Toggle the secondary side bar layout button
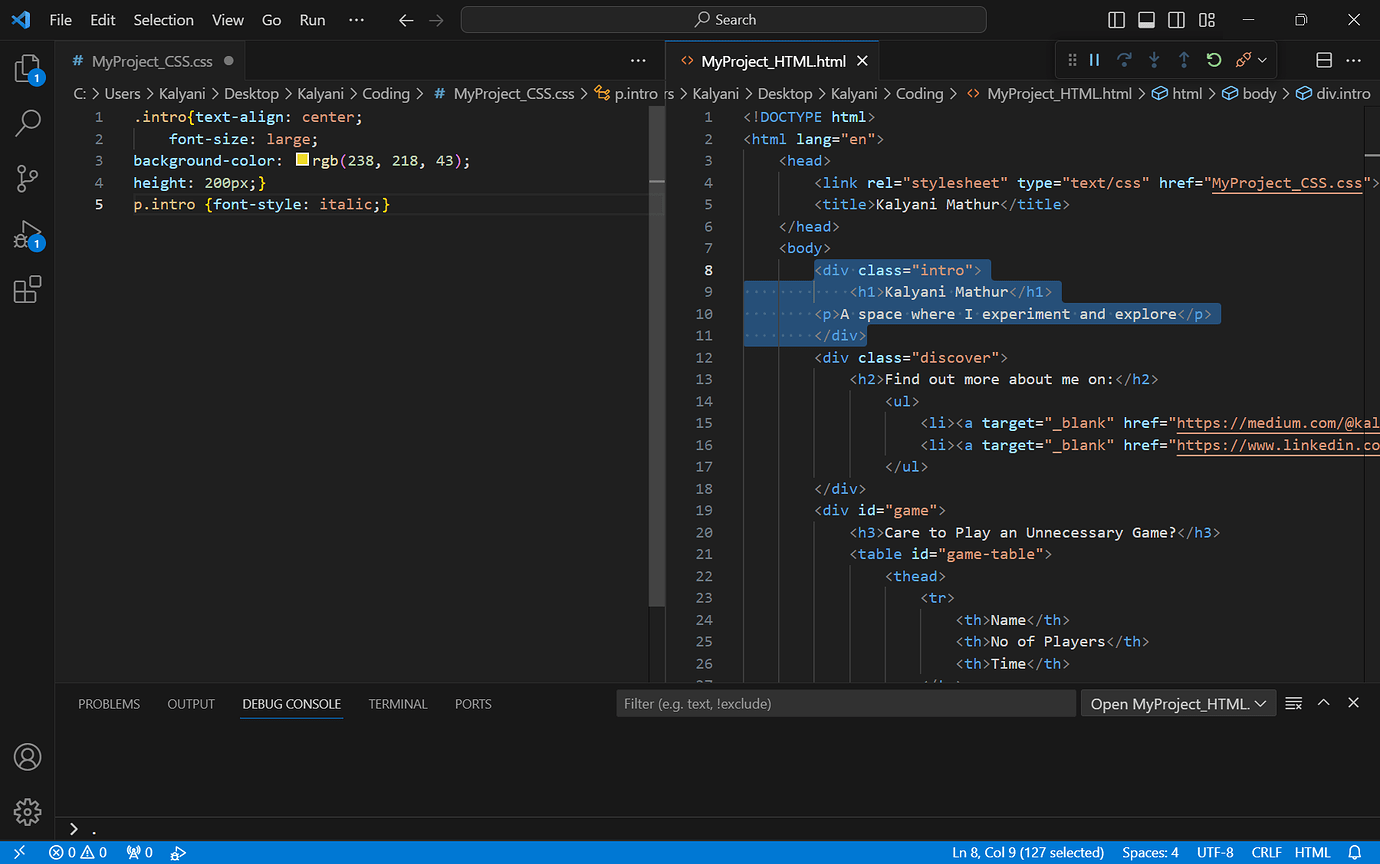 (1177, 20)
